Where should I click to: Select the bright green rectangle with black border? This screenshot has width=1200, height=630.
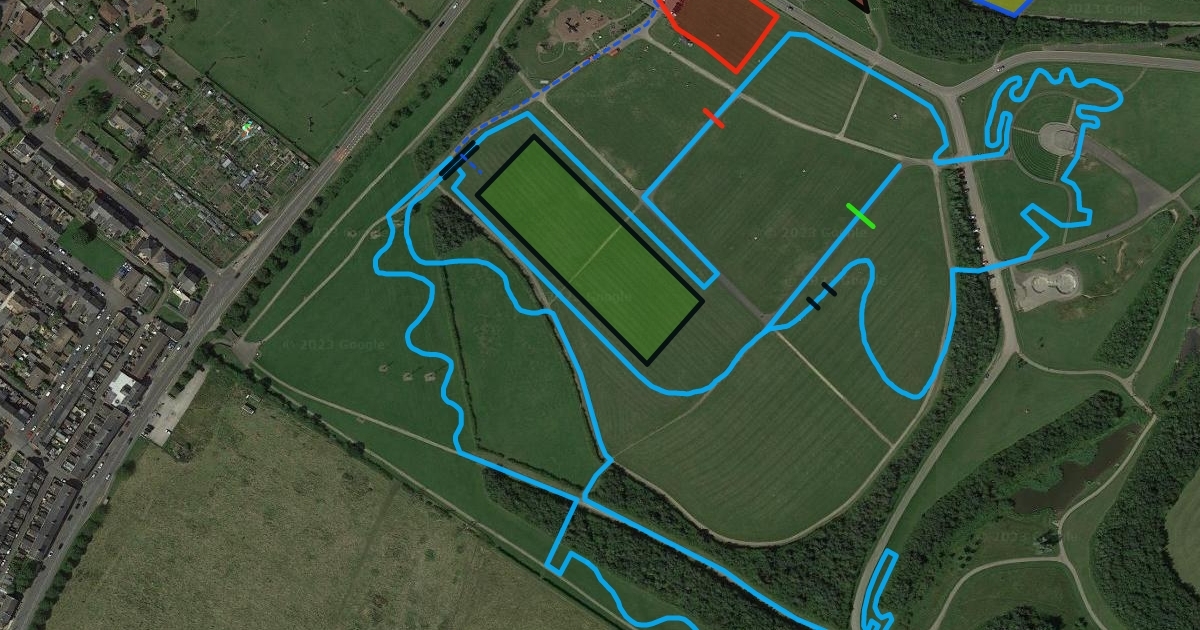coord(590,249)
